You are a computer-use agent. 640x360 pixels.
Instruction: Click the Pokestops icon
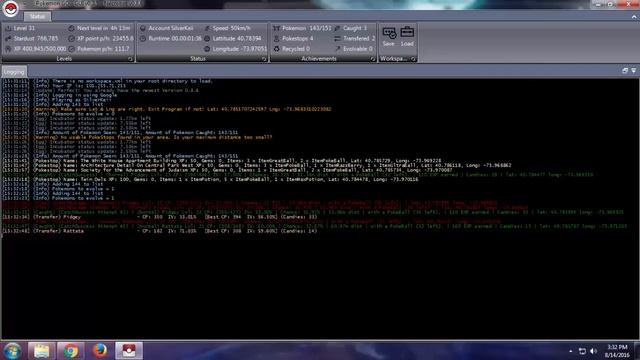pyautogui.click(x=276, y=38)
